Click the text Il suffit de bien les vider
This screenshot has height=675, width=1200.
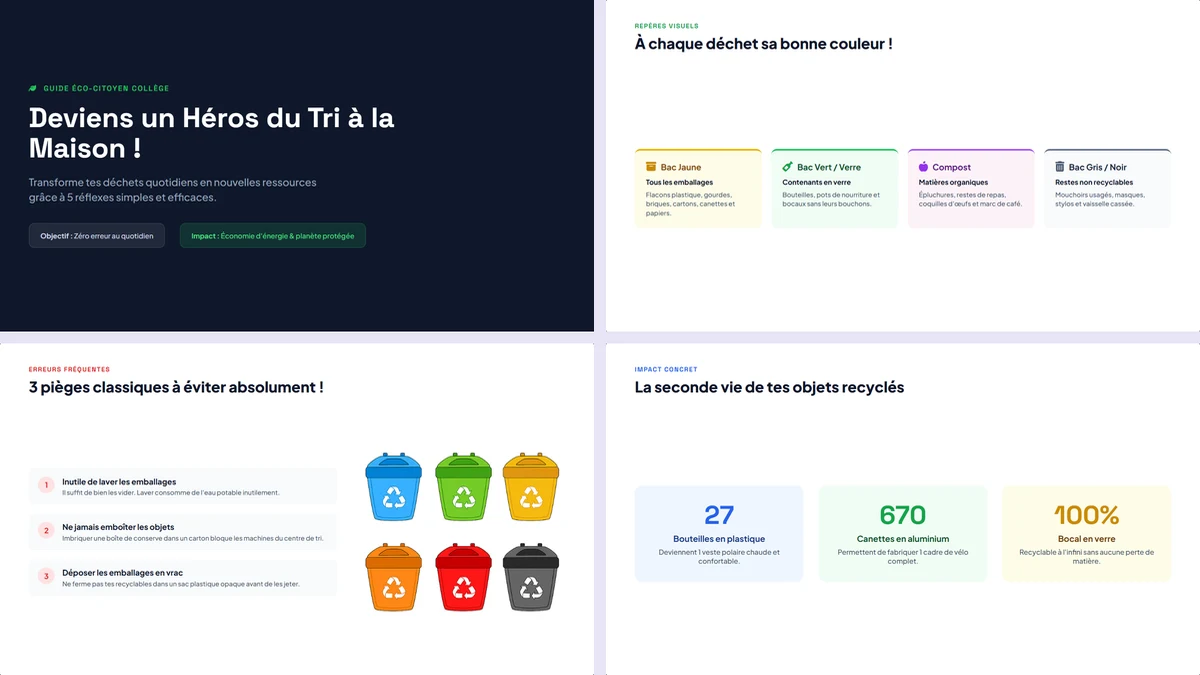pyautogui.click(x=171, y=493)
